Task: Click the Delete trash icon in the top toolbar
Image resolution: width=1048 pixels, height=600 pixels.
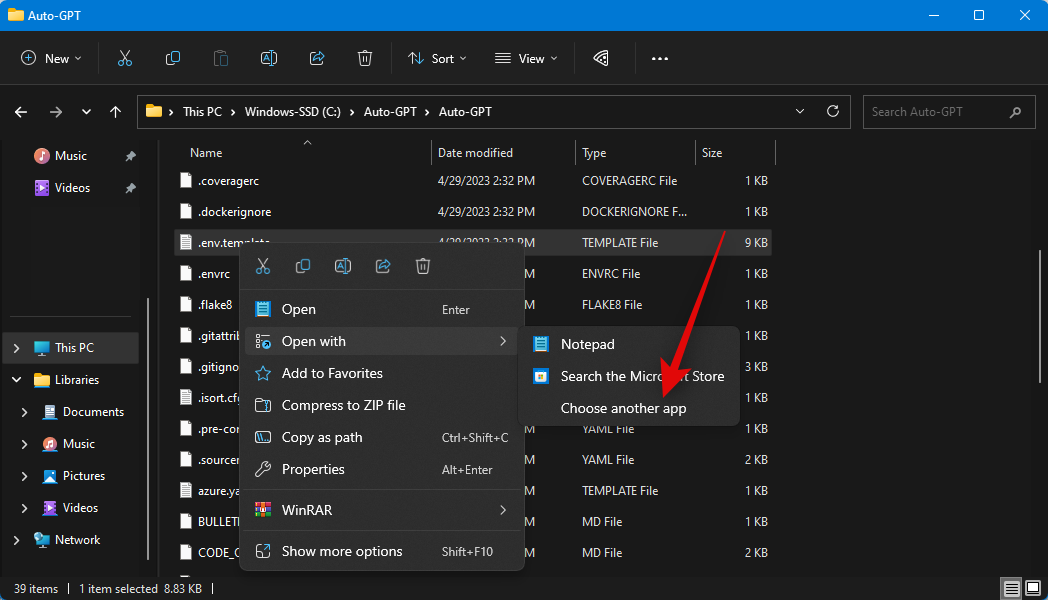Action: pos(365,58)
